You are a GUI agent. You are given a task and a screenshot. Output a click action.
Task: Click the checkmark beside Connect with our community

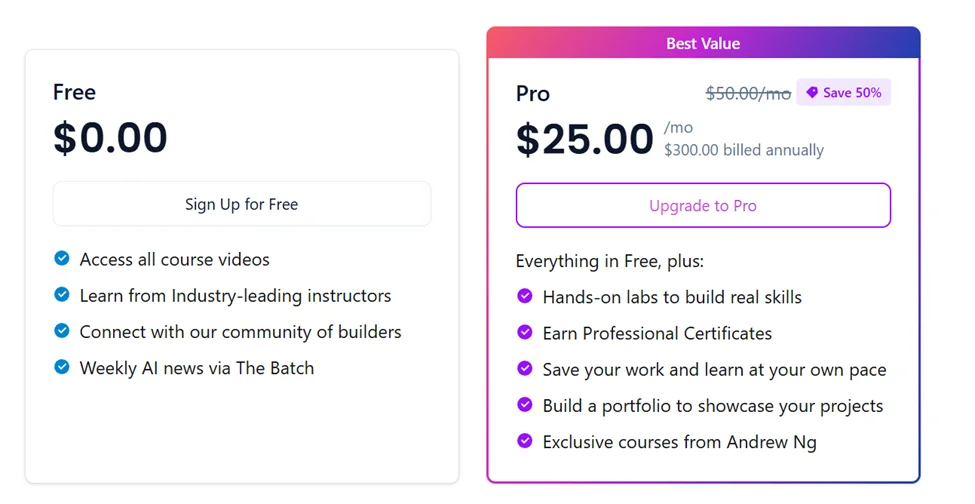(x=62, y=331)
